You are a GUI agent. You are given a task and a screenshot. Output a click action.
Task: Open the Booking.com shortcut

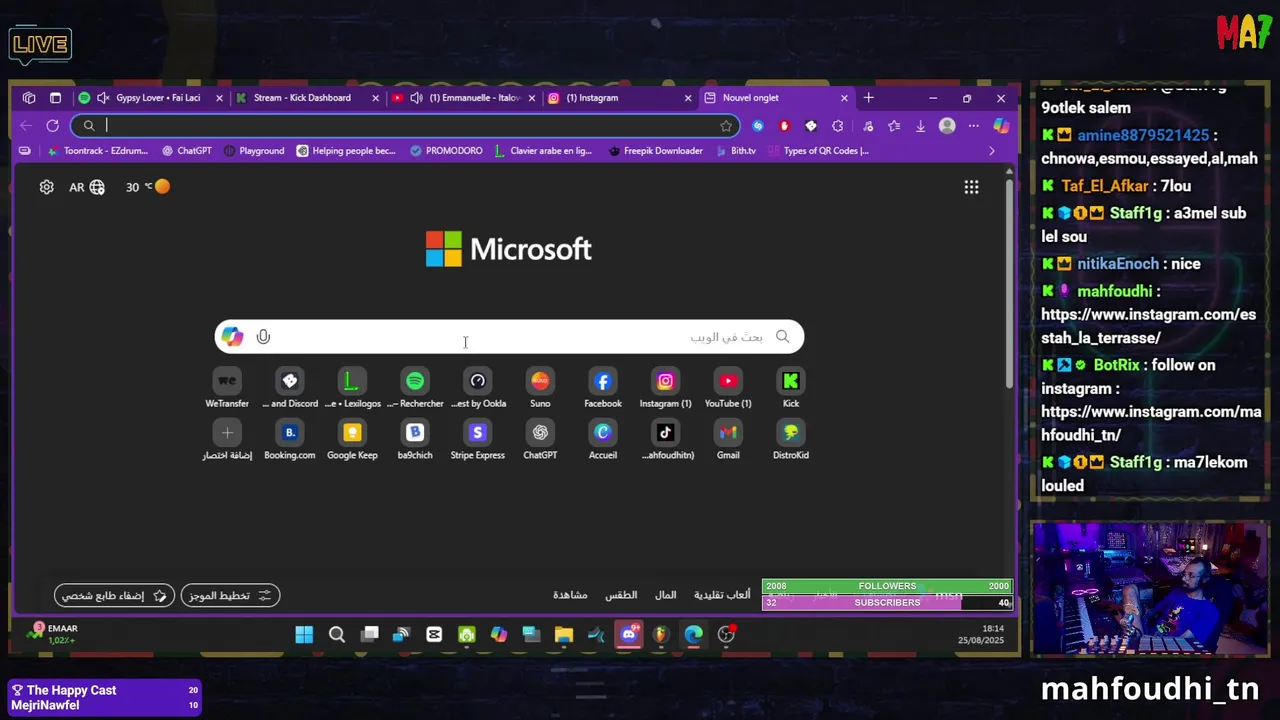coord(290,440)
